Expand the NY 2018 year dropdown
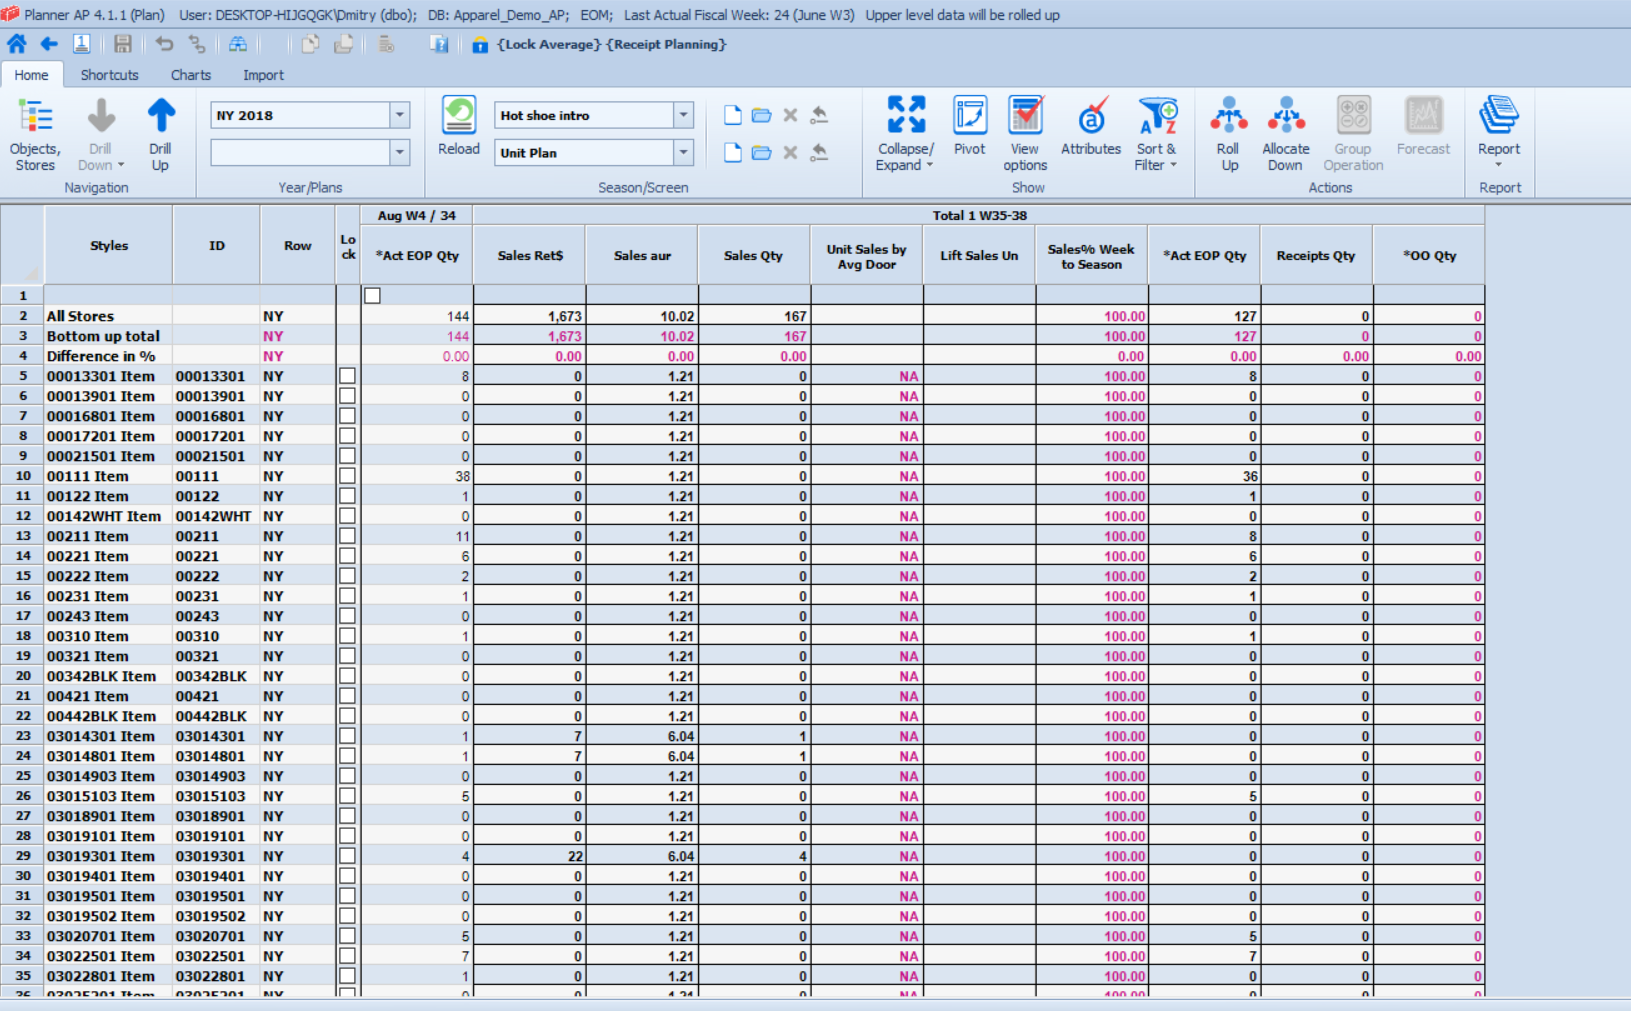Viewport: 1631px width, 1011px height. tap(399, 115)
